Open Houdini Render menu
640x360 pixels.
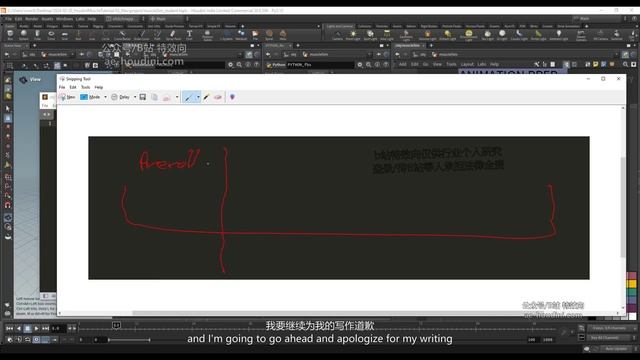tap(32, 19)
